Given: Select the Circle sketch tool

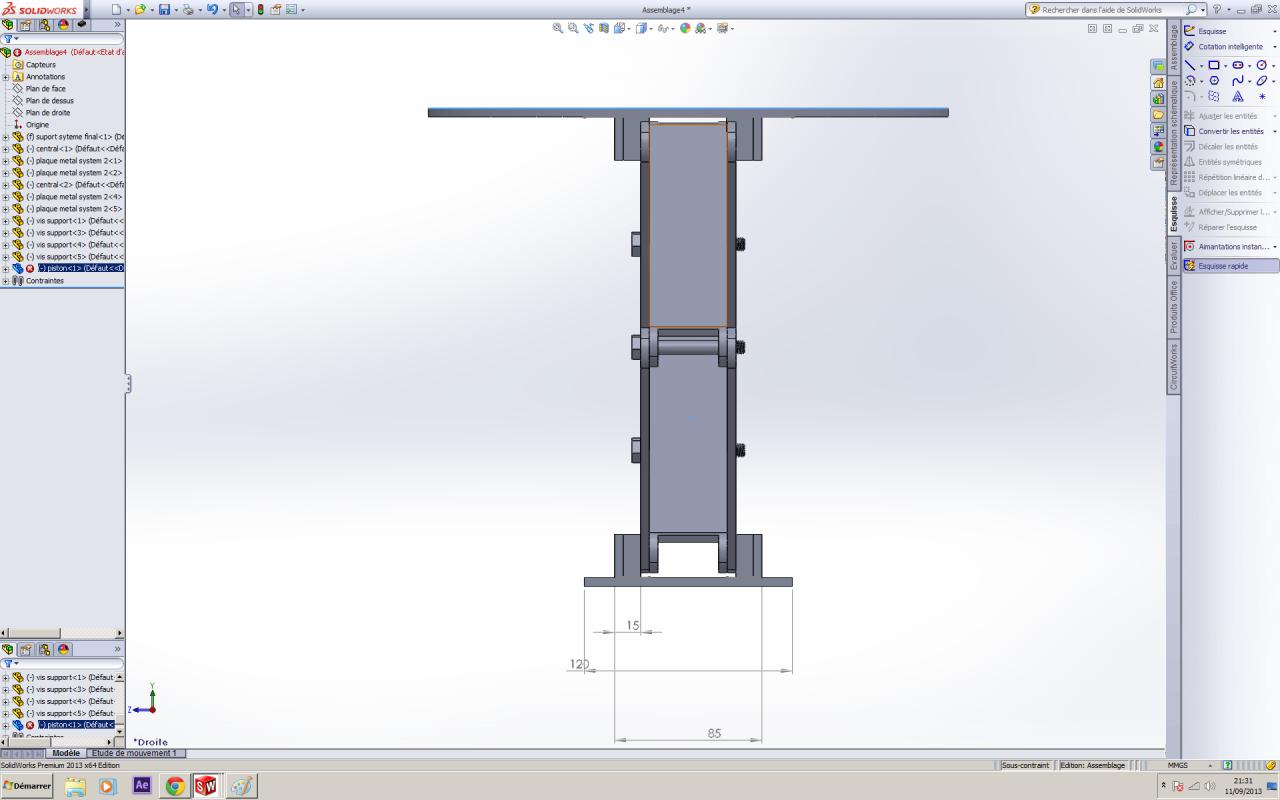Looking at the screenshot, I should [x=1262, y=65].
